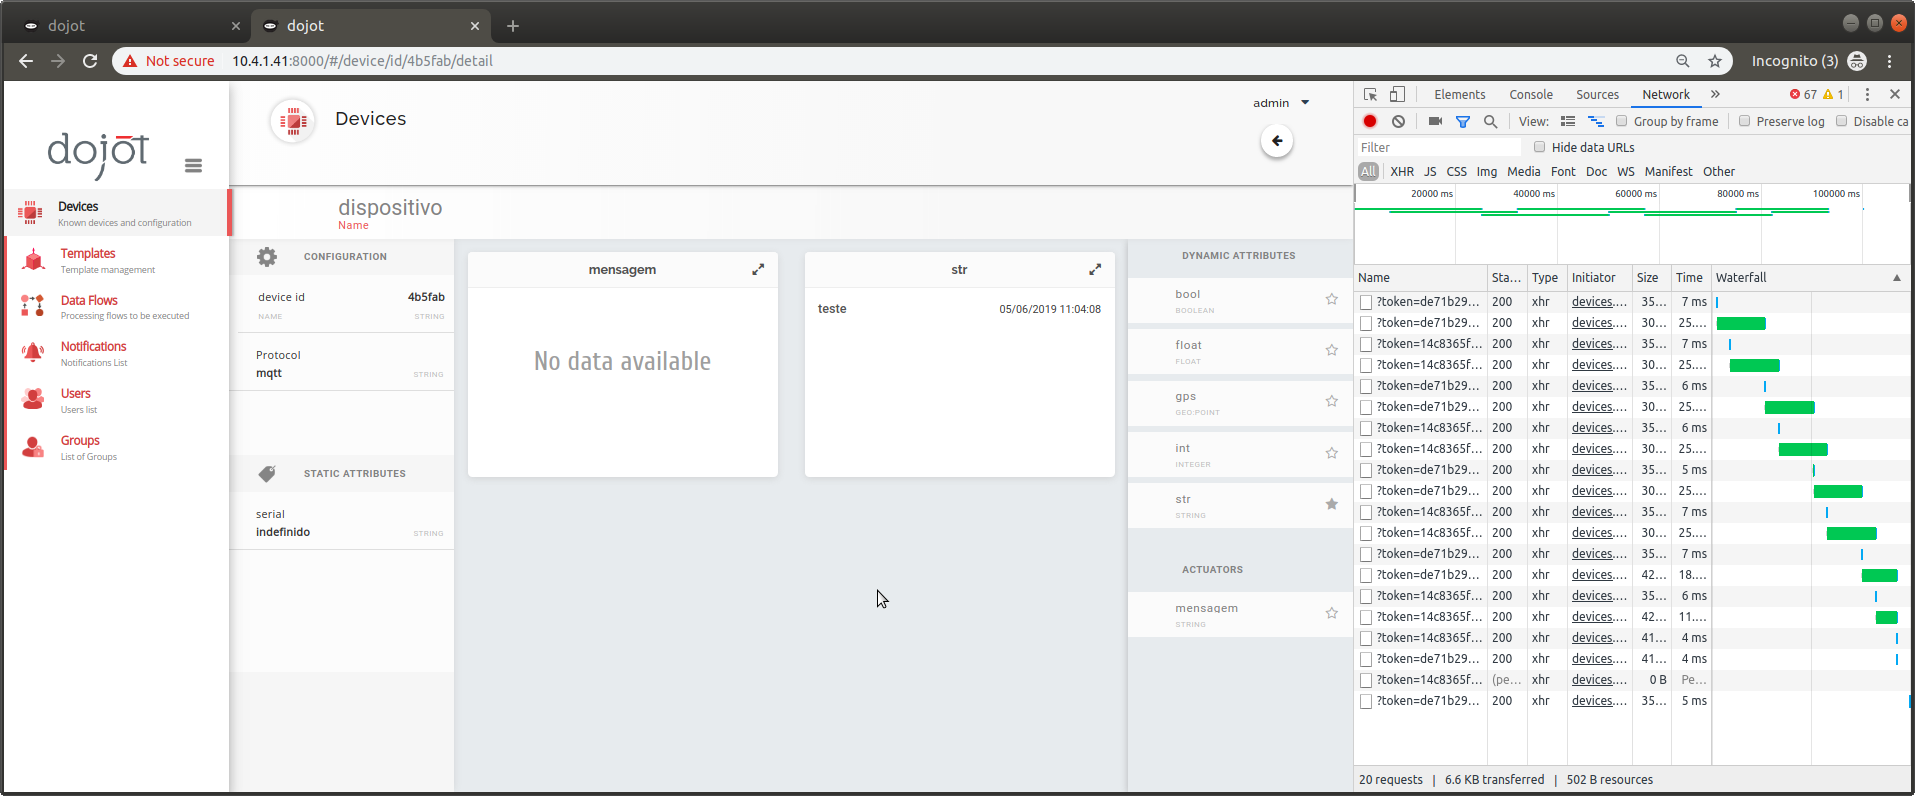Enable Group by frame checkbox

tap(1622, 121)
